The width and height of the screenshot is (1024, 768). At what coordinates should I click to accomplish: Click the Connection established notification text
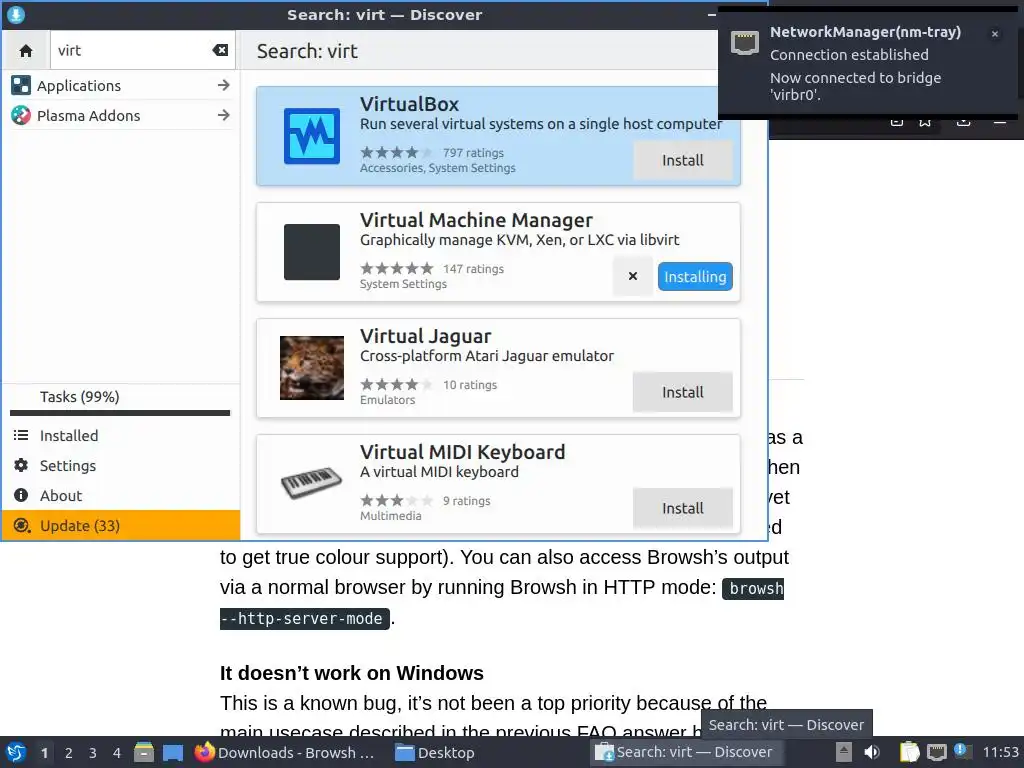click(x=849, y=55)
